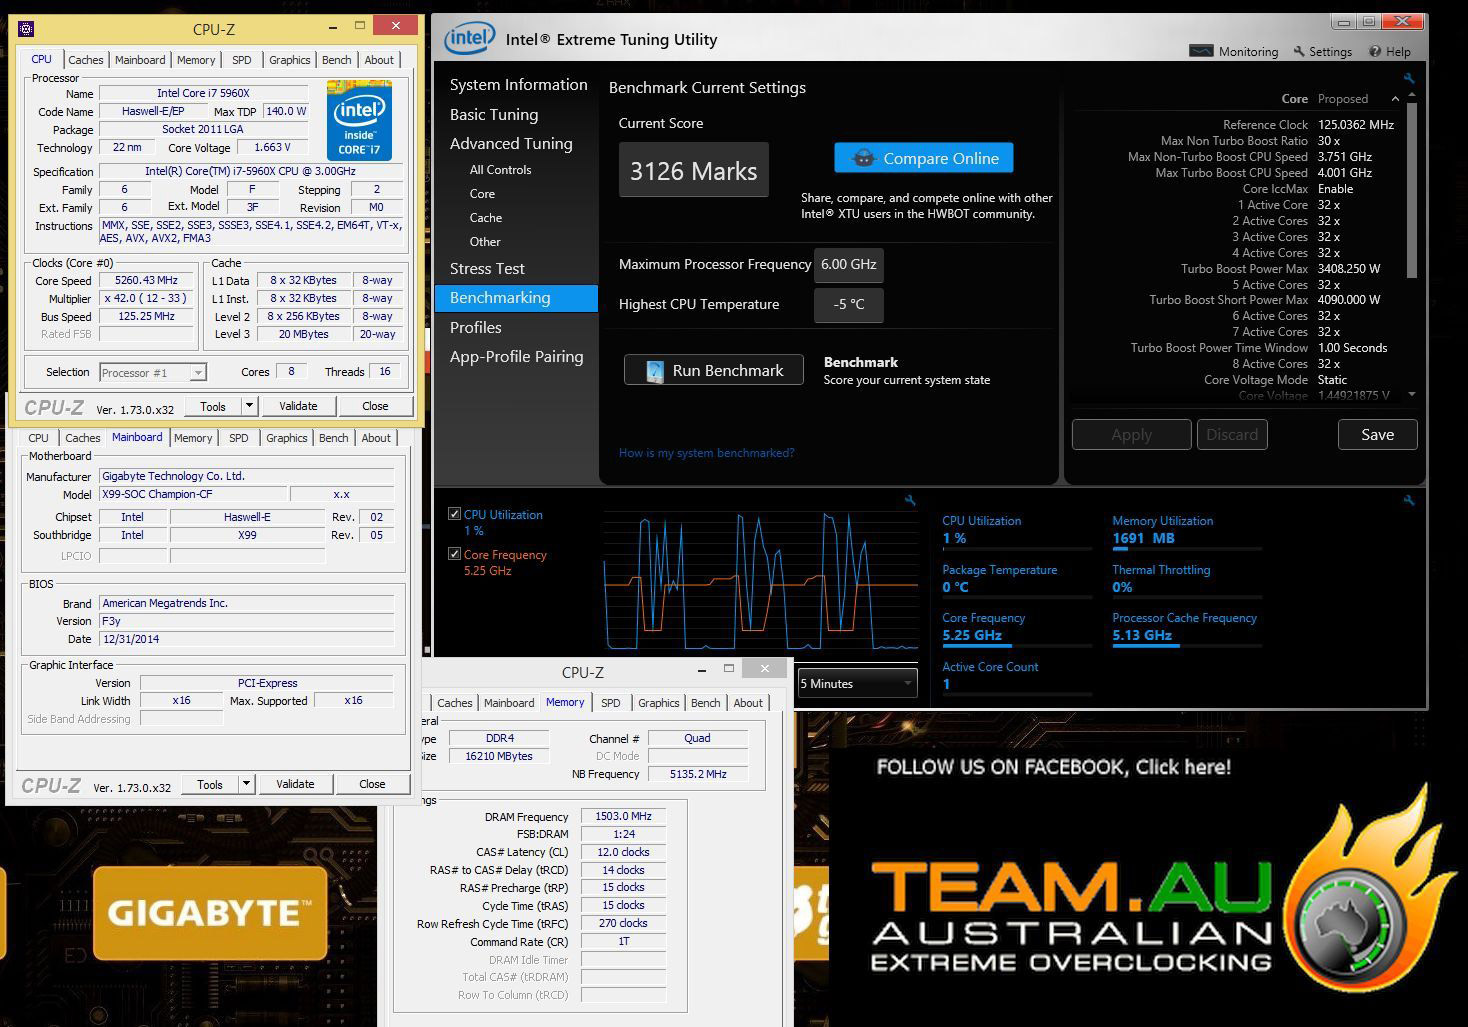Toggle the CPU Utilization graph checkbox
The image size is (1468, 1027).
455,514
